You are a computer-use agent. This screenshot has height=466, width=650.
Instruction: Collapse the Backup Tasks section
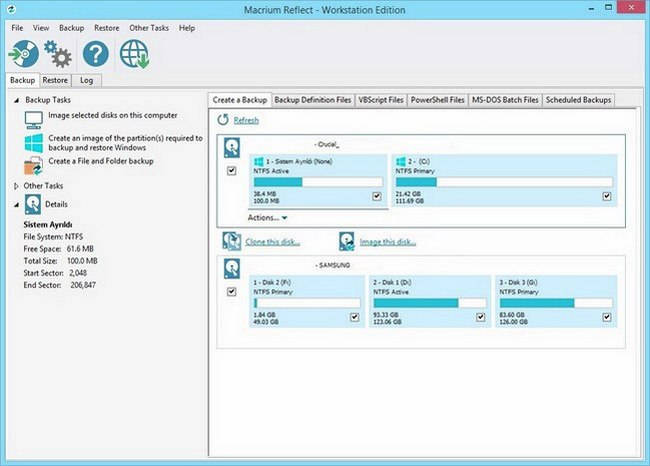pyautogui.click(x=15, y=101)
